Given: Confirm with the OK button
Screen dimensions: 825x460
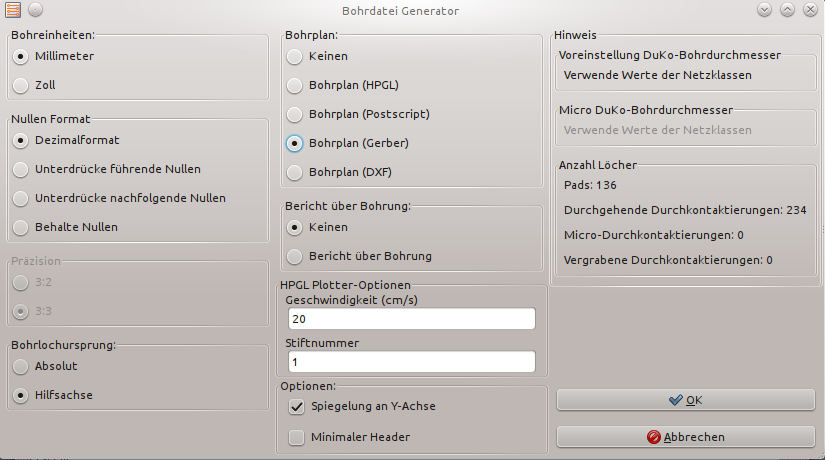Looking at the screenshot, I should pyautogui.click(x=686, y=400).
